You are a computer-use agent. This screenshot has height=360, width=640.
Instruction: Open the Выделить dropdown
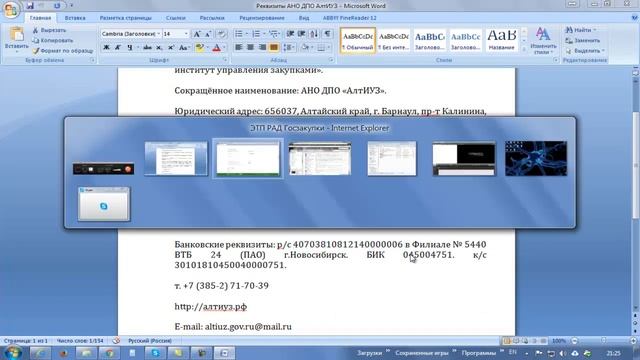pyautogui.click(x=585, y=51)
